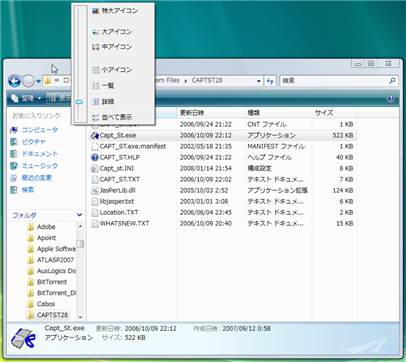Open ミュージック favorite link
The width and height of the screenshot is (406, 362).
(x=34, y=166)
